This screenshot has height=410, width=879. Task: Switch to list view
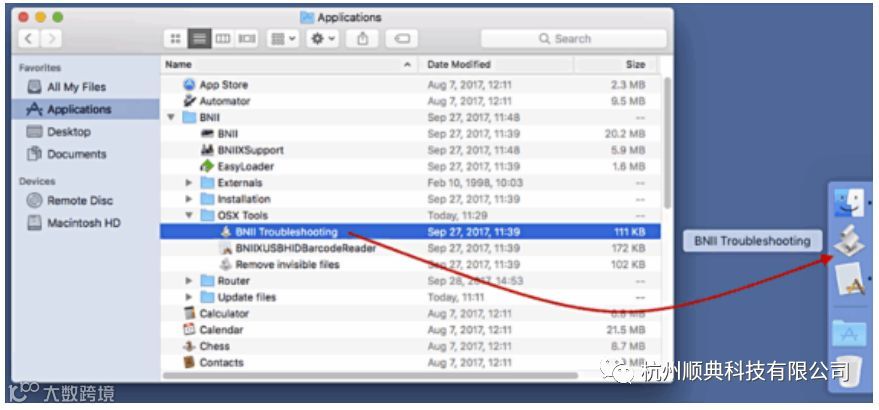199,39
